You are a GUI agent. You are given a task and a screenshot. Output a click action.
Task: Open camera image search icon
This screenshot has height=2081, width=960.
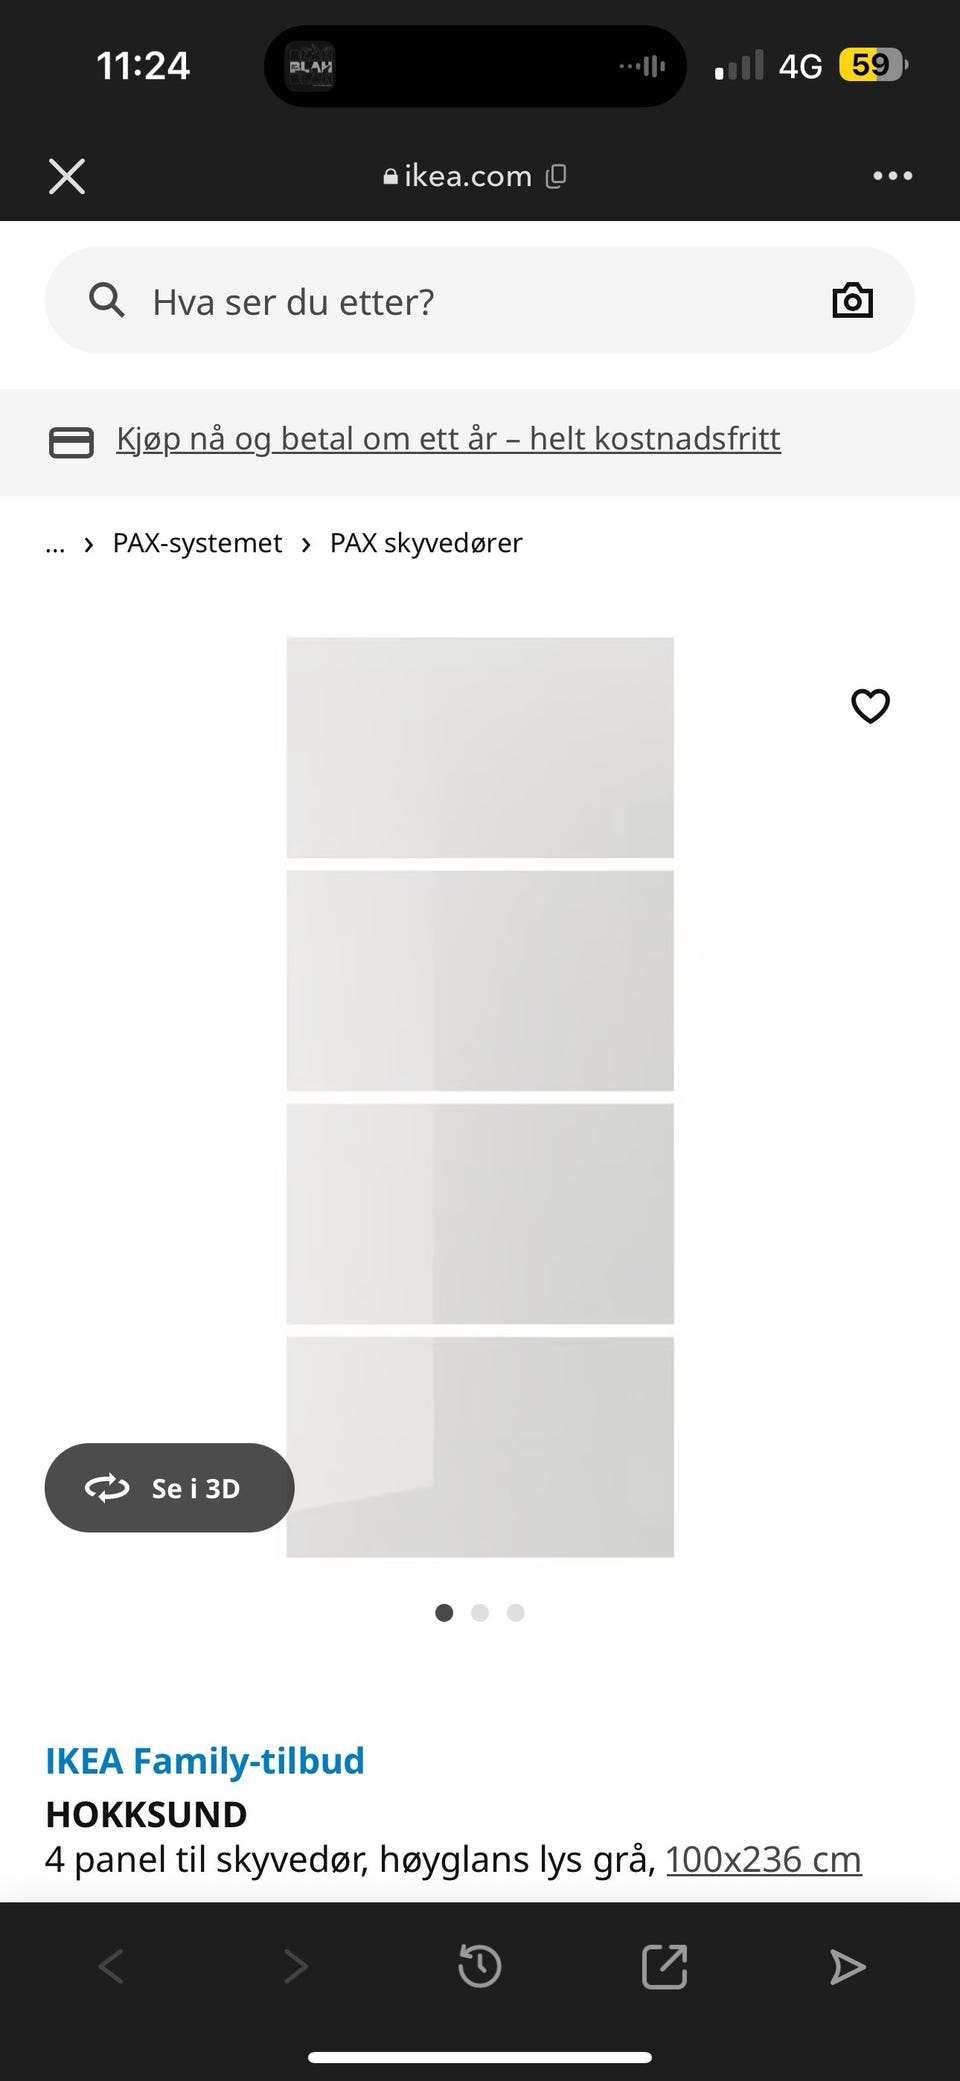click(x=852, y=300)
